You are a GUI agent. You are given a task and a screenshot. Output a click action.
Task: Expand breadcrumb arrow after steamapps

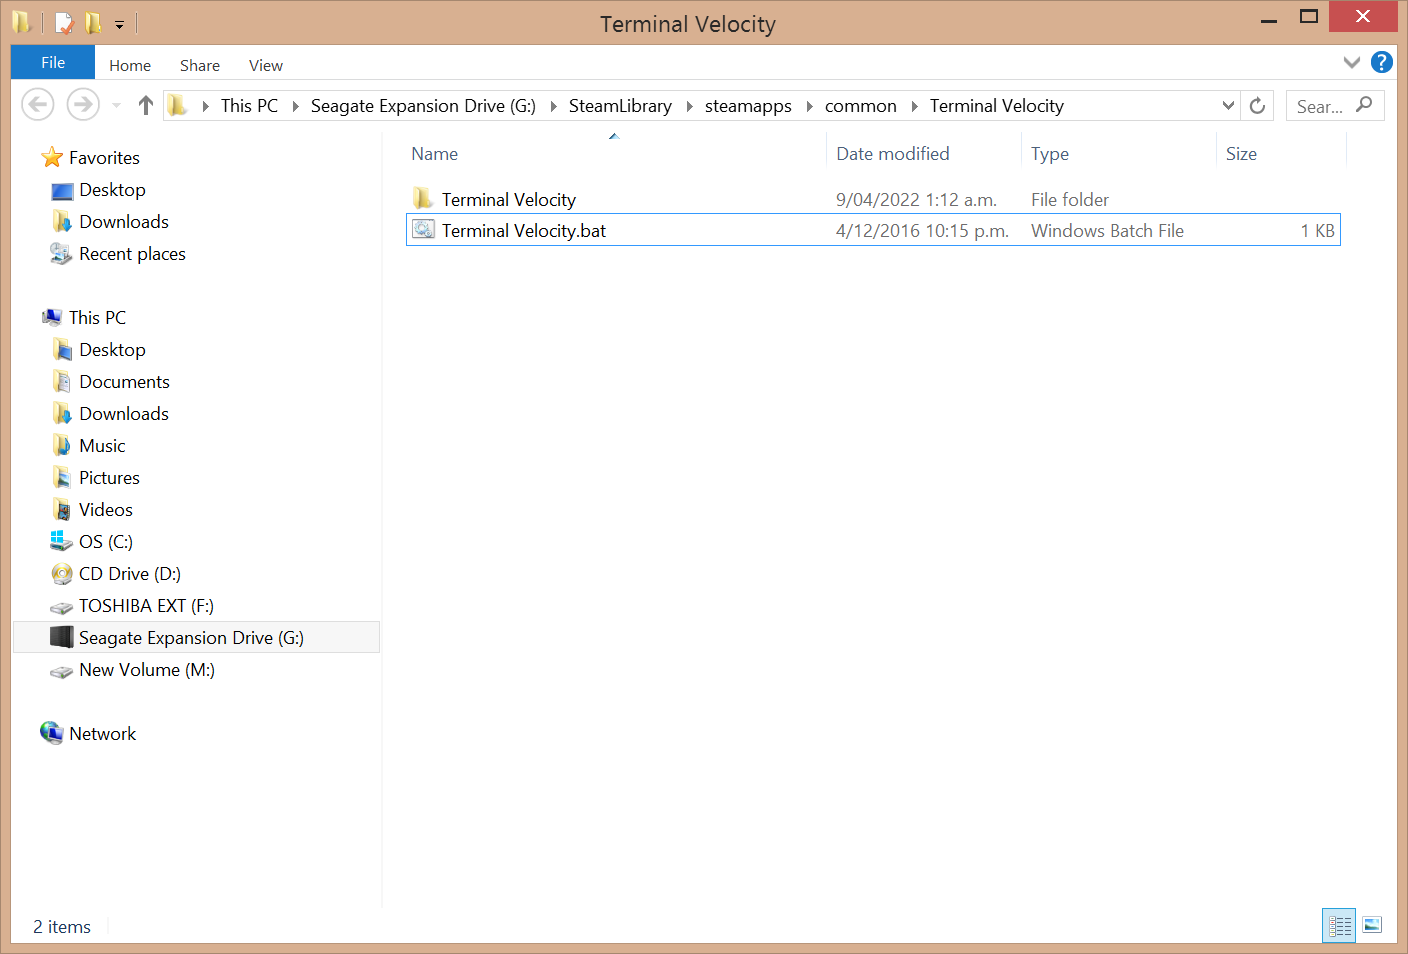tap(809, 106)
